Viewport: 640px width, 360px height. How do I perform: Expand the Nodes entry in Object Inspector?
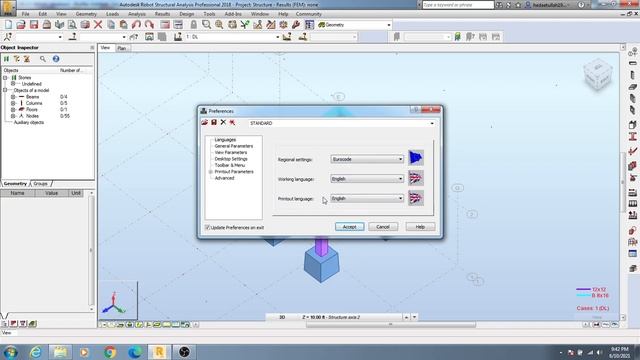(13, 116)
